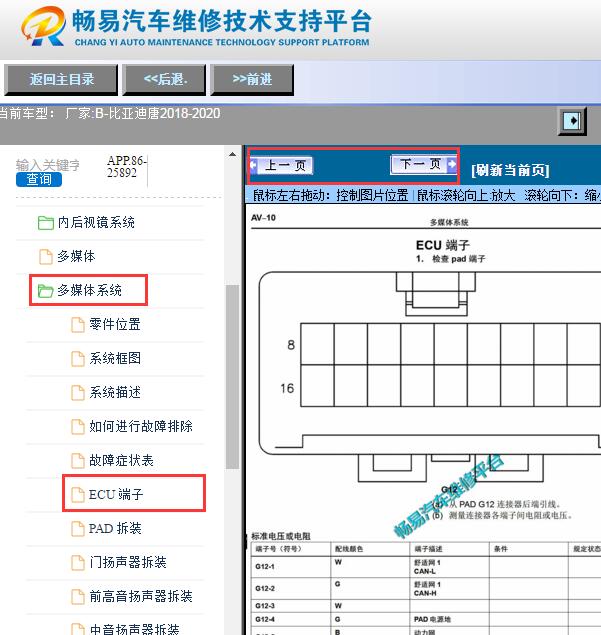Viewport: 601px width, 635px height.
Task: Click the page icon beside 系统描述
Action: [x=78, y=393]
